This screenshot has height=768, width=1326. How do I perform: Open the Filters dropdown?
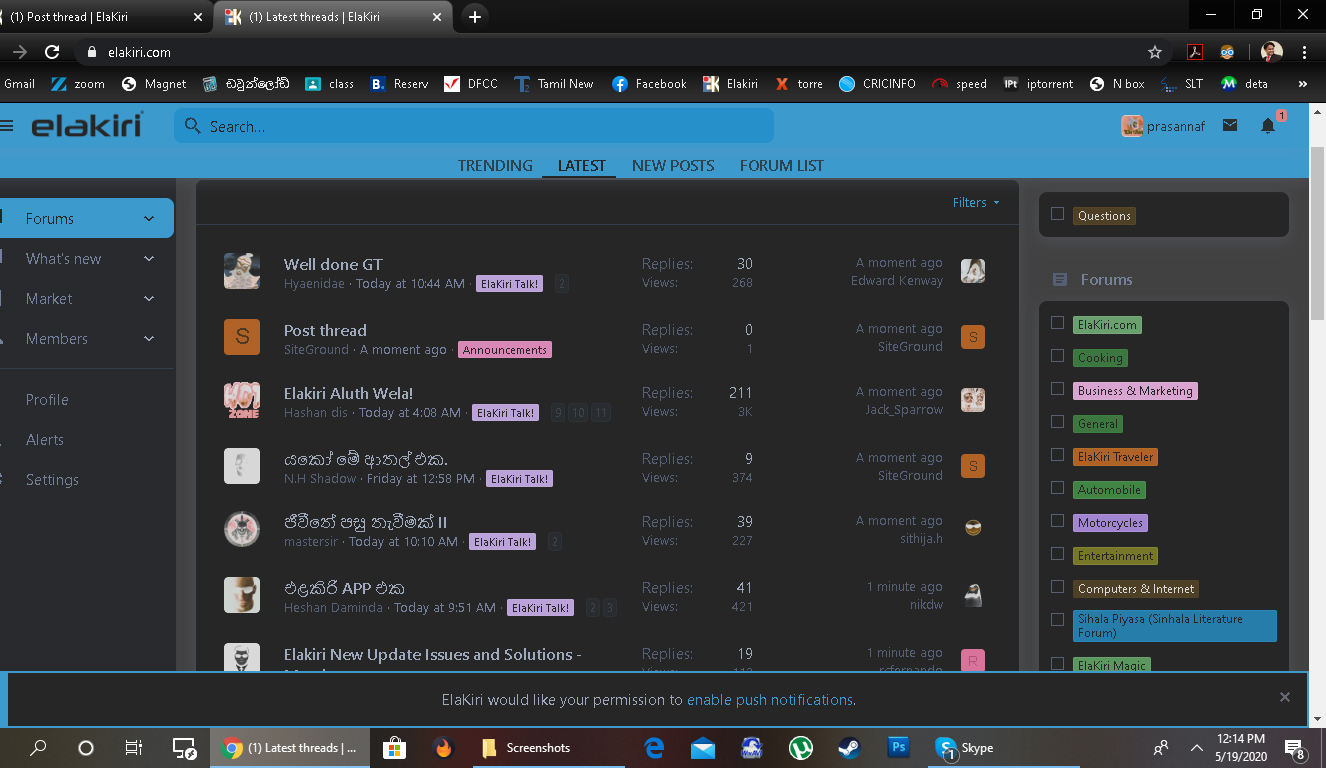click(x=976, y=202)
